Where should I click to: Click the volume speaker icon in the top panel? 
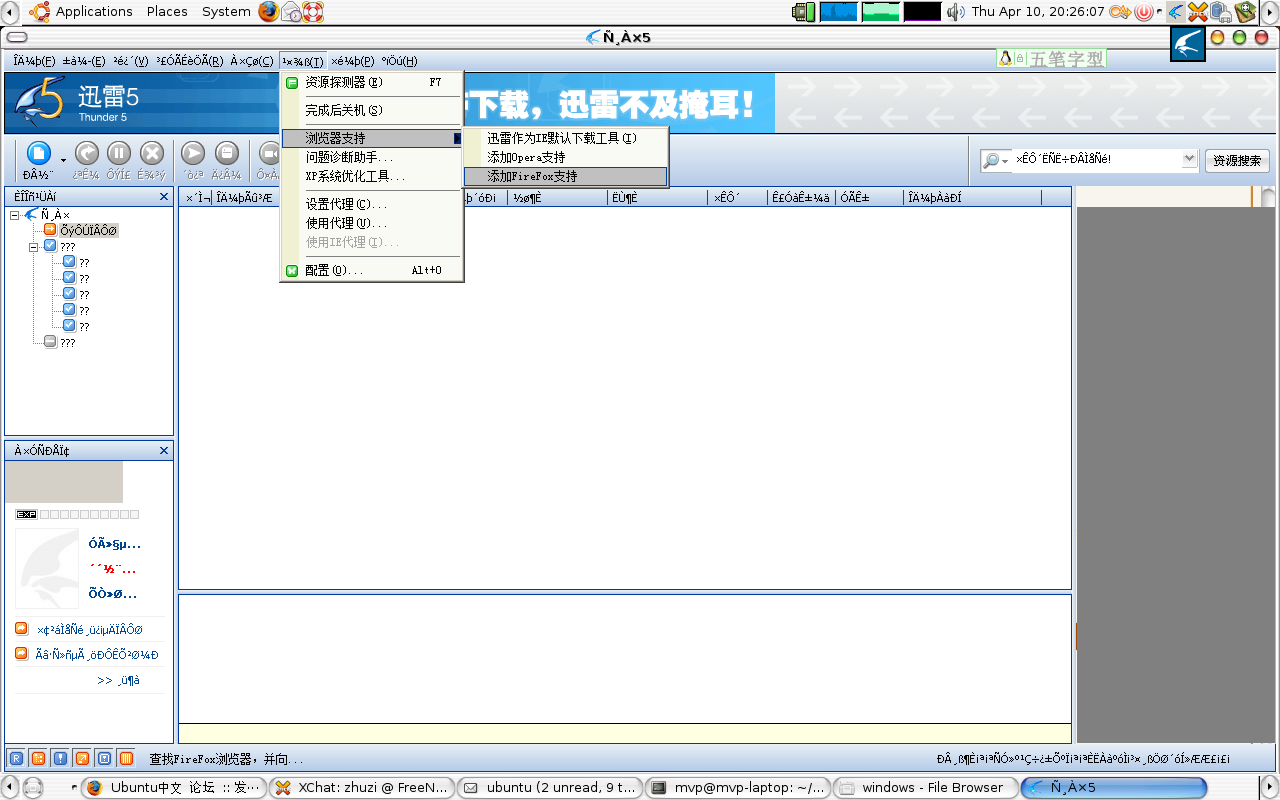click(x=955, y=11)
